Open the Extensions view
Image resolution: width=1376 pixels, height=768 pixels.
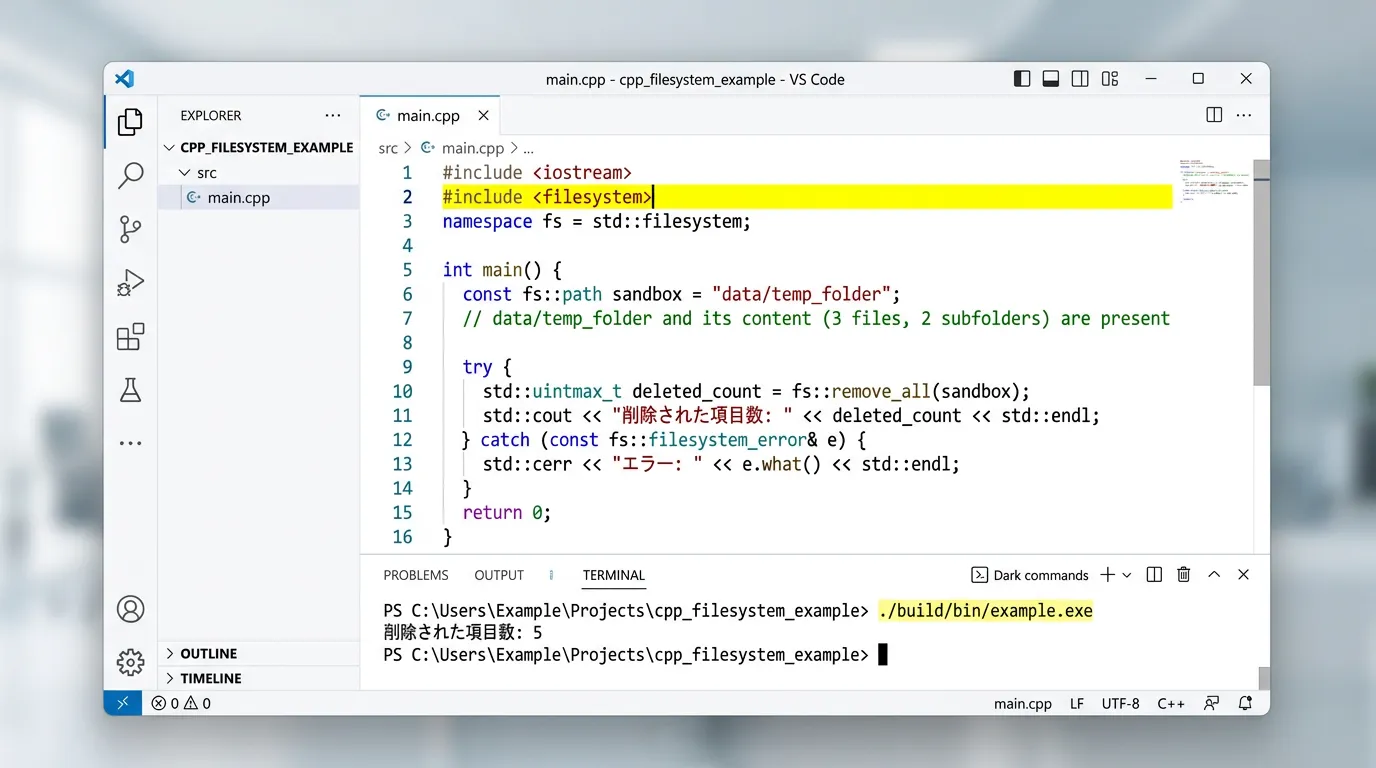130,337
